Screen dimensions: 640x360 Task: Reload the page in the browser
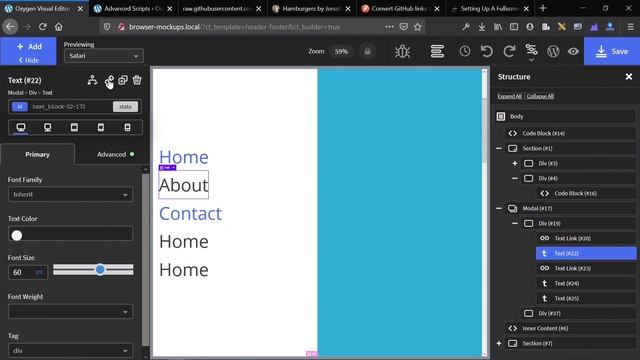point(42,27)
